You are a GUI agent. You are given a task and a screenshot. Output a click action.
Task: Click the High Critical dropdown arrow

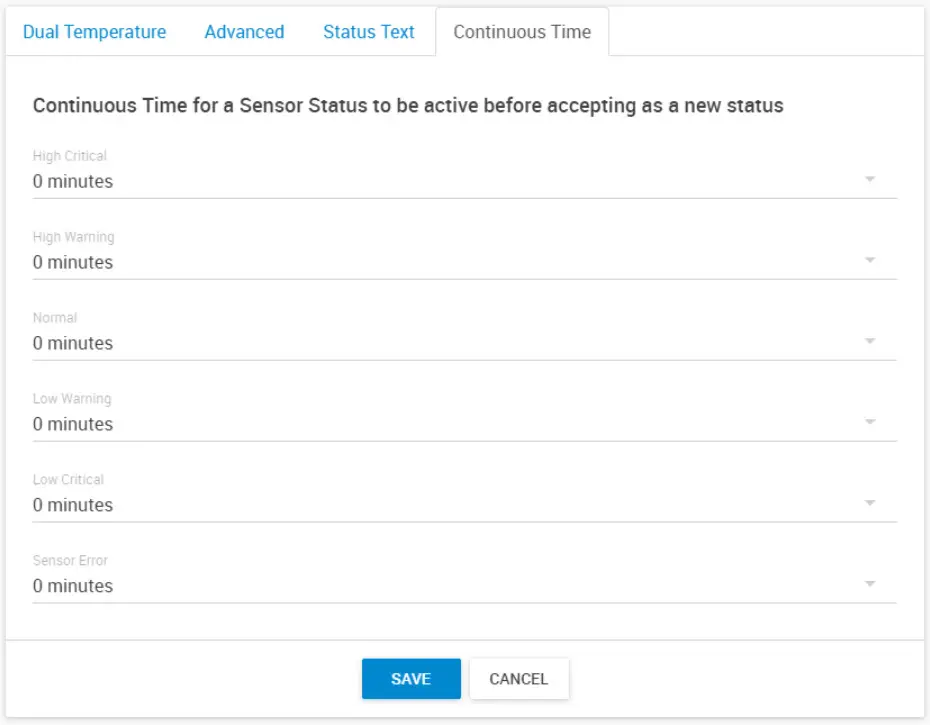coord(869,180)
